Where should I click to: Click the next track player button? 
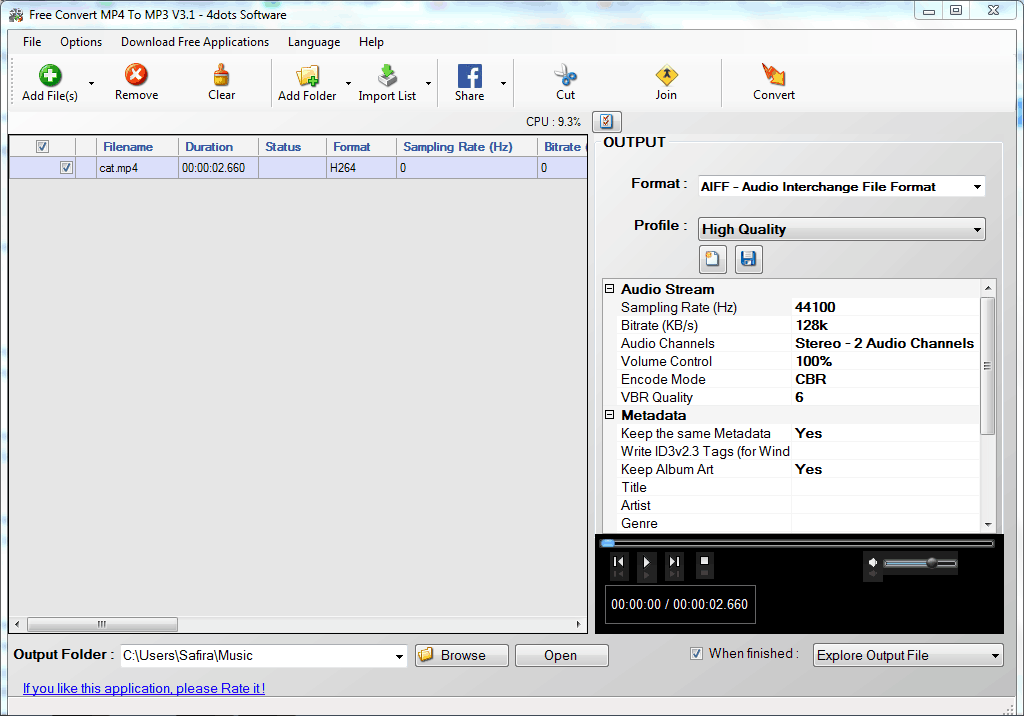coord(675,562)
